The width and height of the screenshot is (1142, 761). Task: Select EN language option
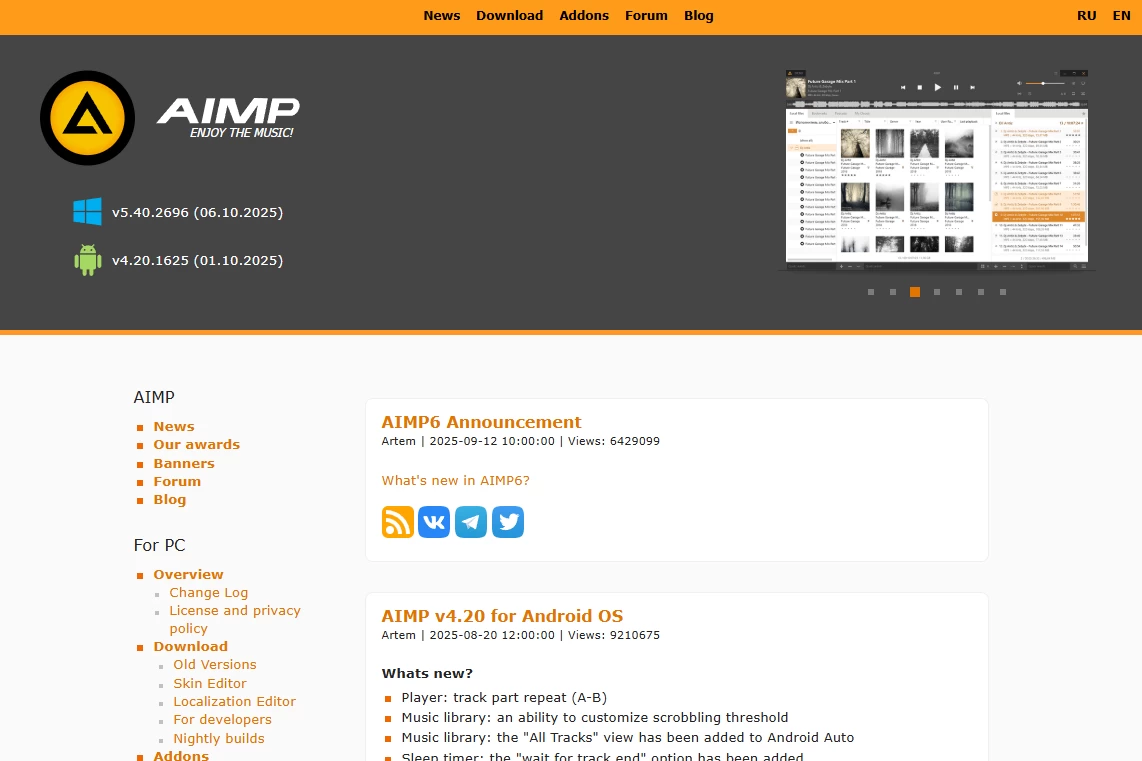(x=1121, y=15)
